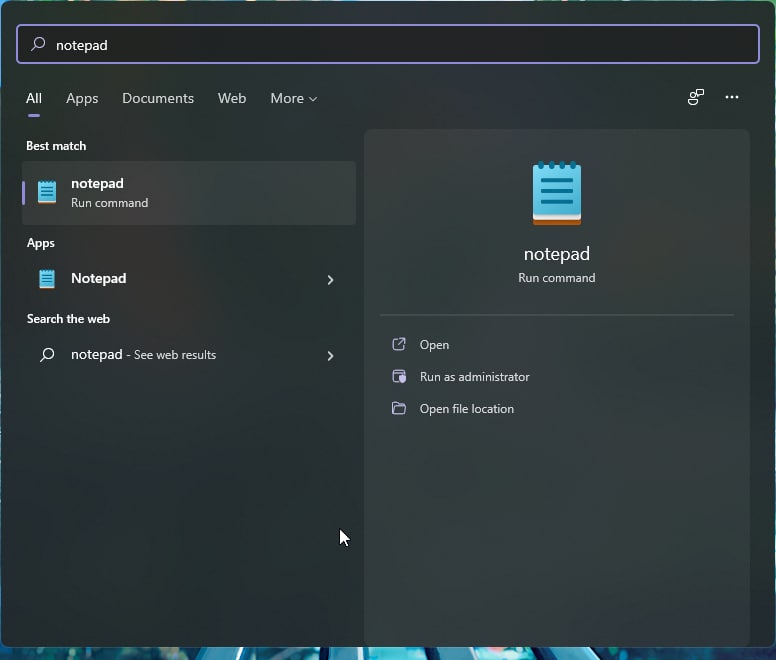The width and height of the screenshot is (776, 660).
Task: Switch to the Documents tab
Action: pyautogui.click(x=158, y=98)
